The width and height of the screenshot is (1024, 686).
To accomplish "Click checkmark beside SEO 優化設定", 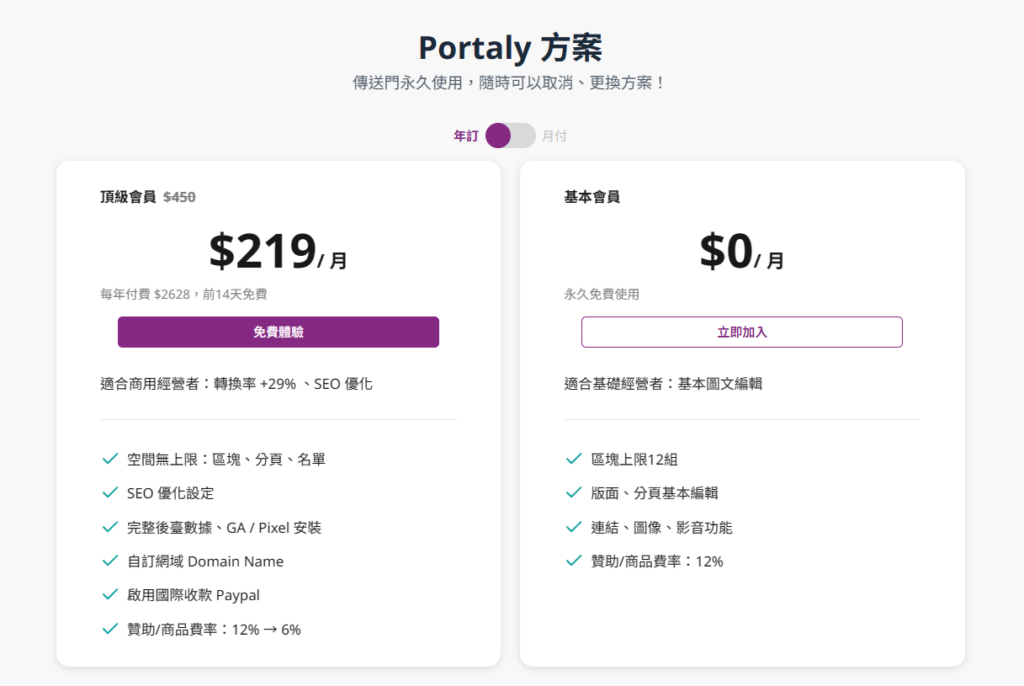I will (110, 493).
